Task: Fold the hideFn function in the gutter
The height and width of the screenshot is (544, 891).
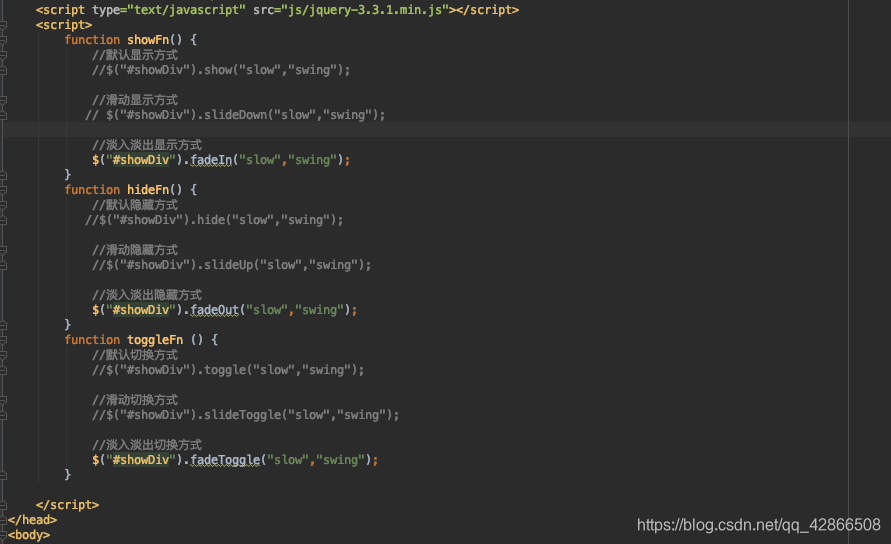Action: 3,190
